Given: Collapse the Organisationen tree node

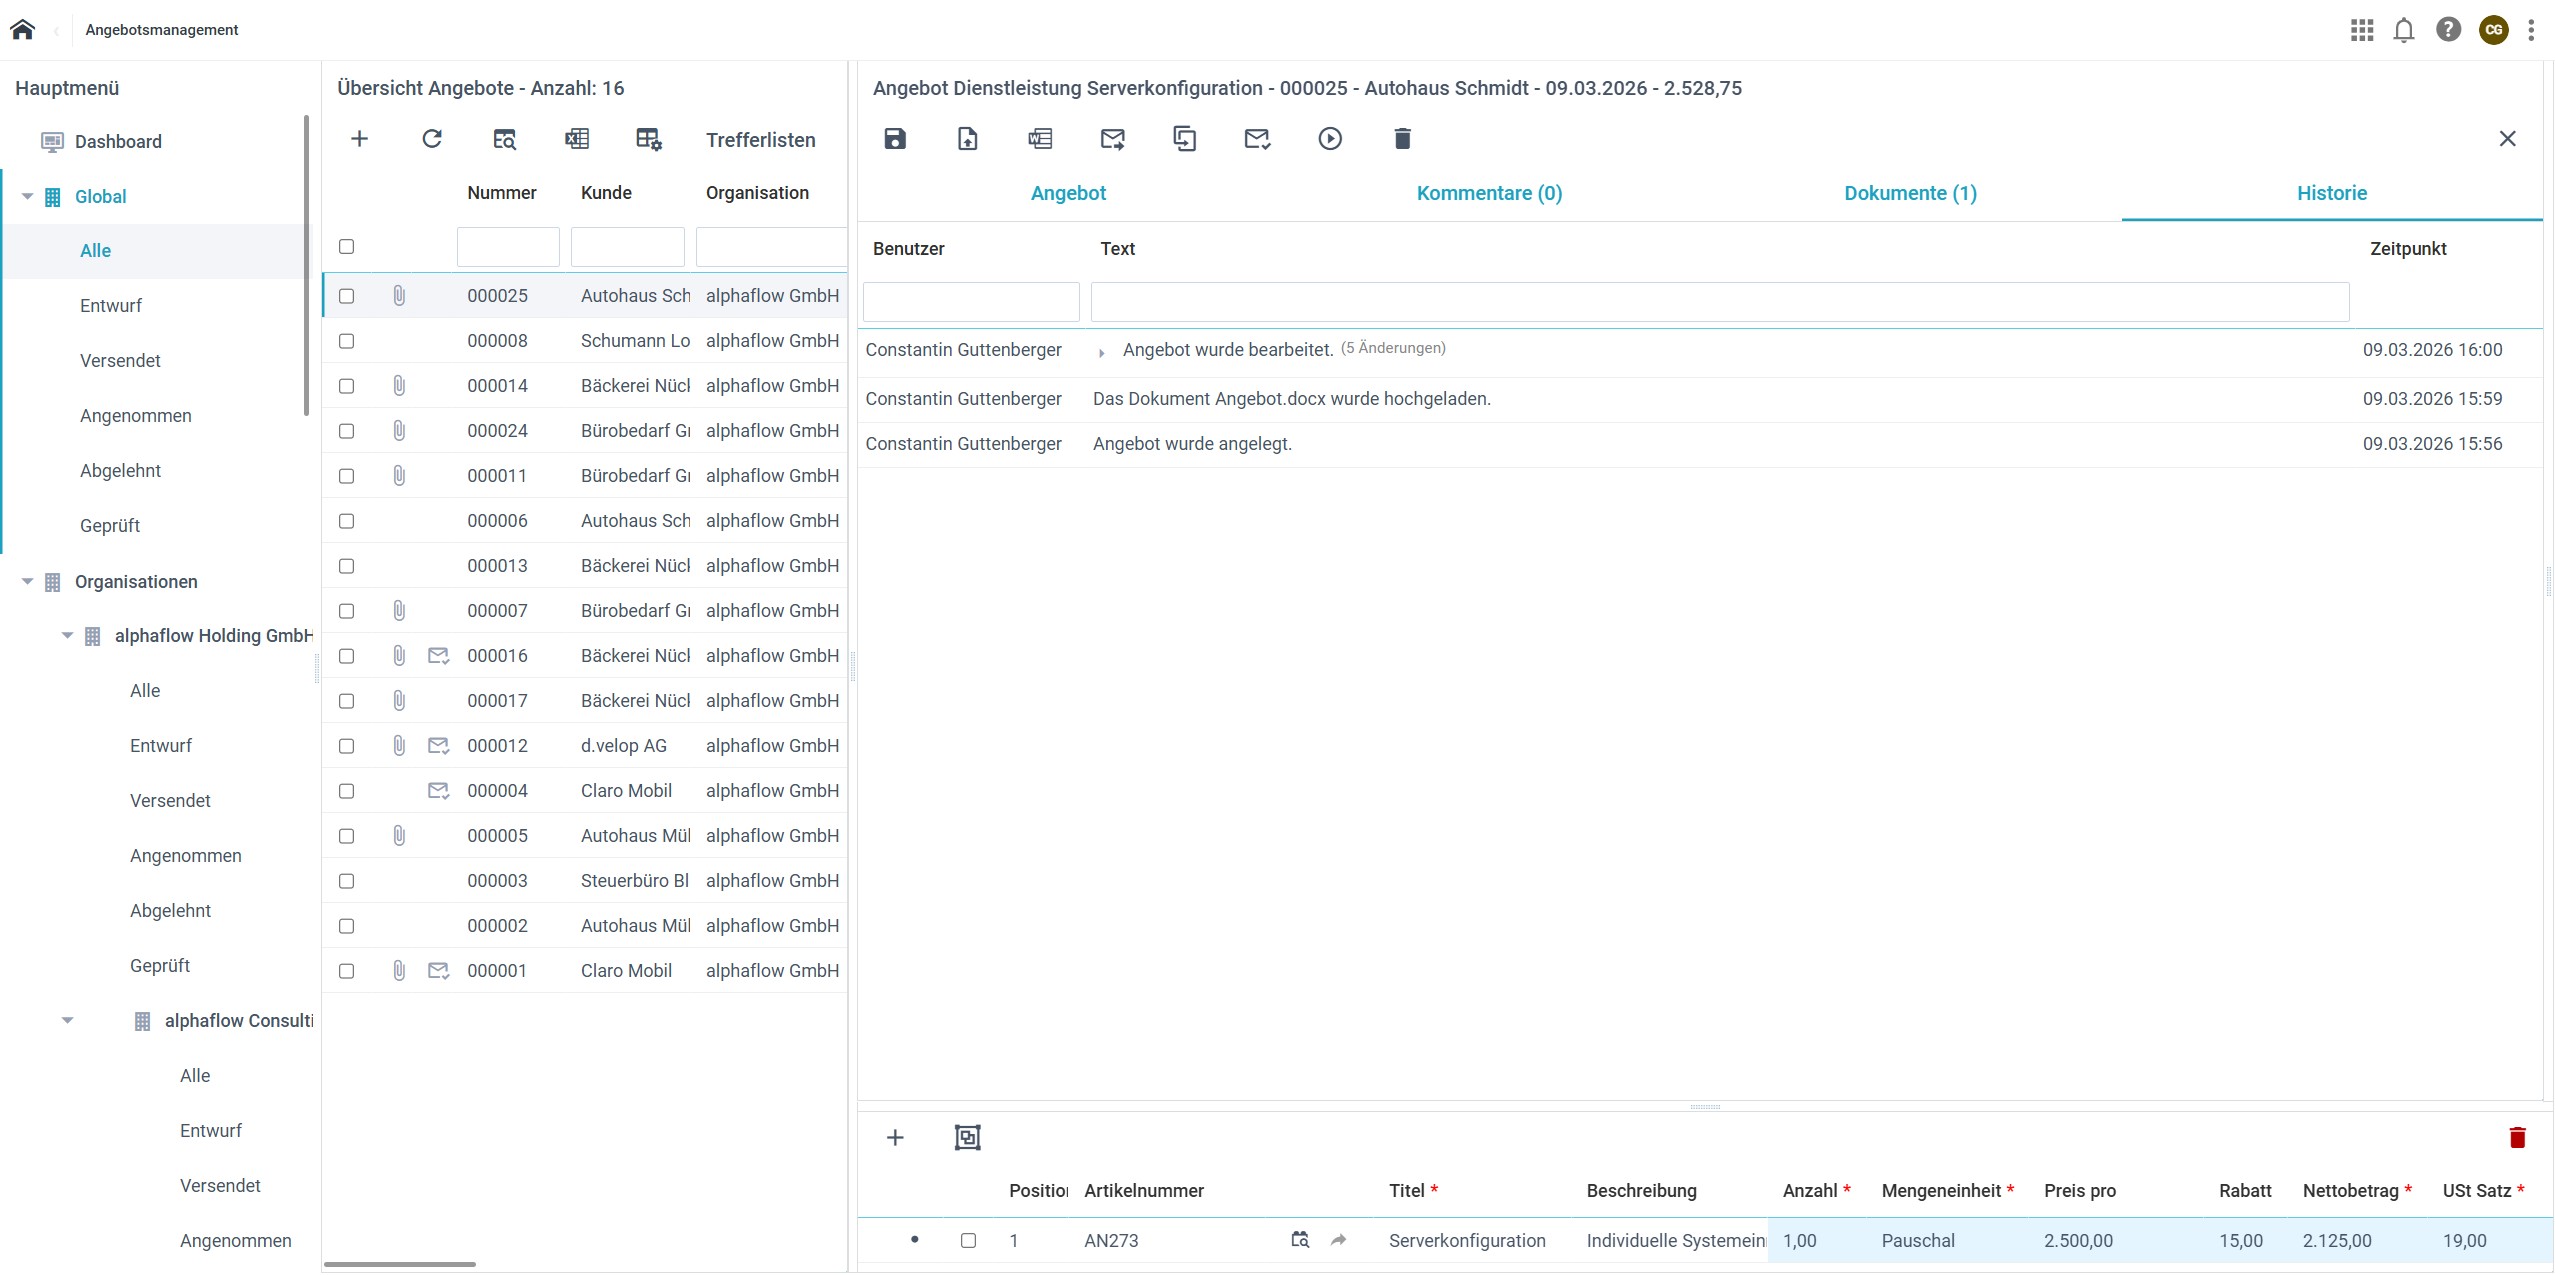Looking at the screenshot, I should click(28, 581).
